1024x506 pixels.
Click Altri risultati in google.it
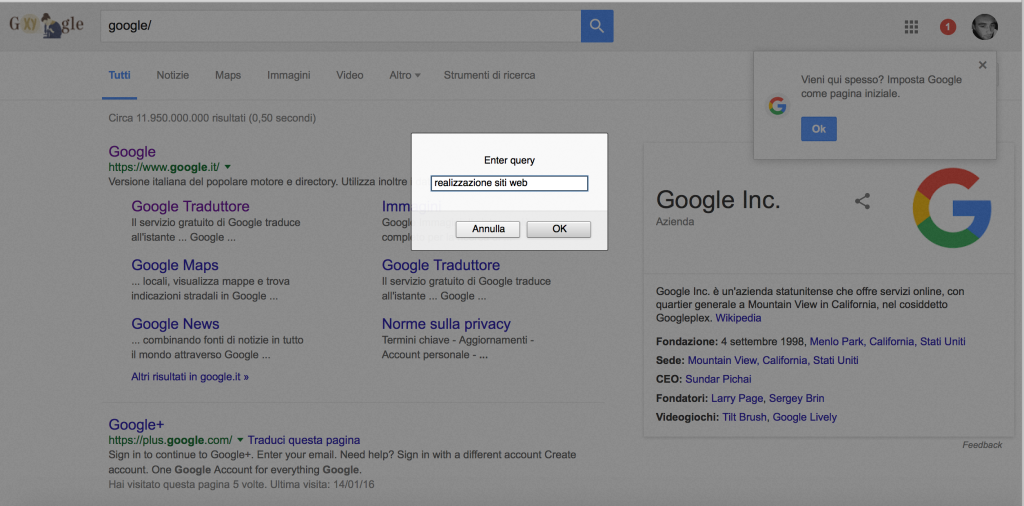point(190,377)
